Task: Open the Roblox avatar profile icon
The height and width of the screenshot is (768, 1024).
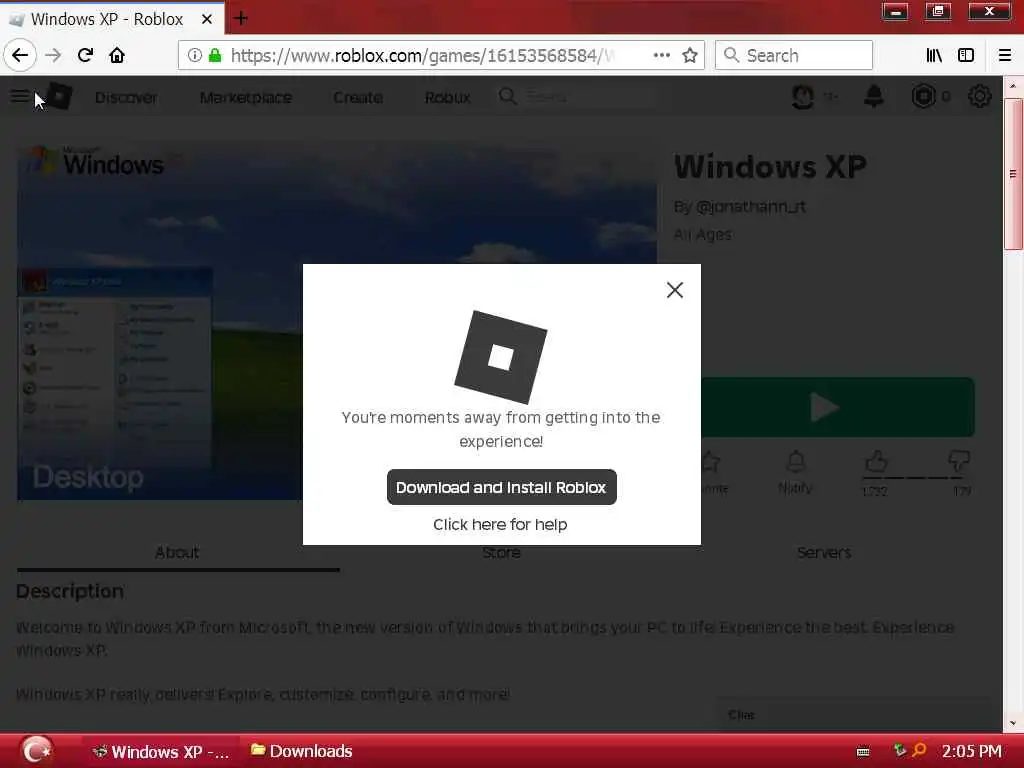Action: point(803,97)
